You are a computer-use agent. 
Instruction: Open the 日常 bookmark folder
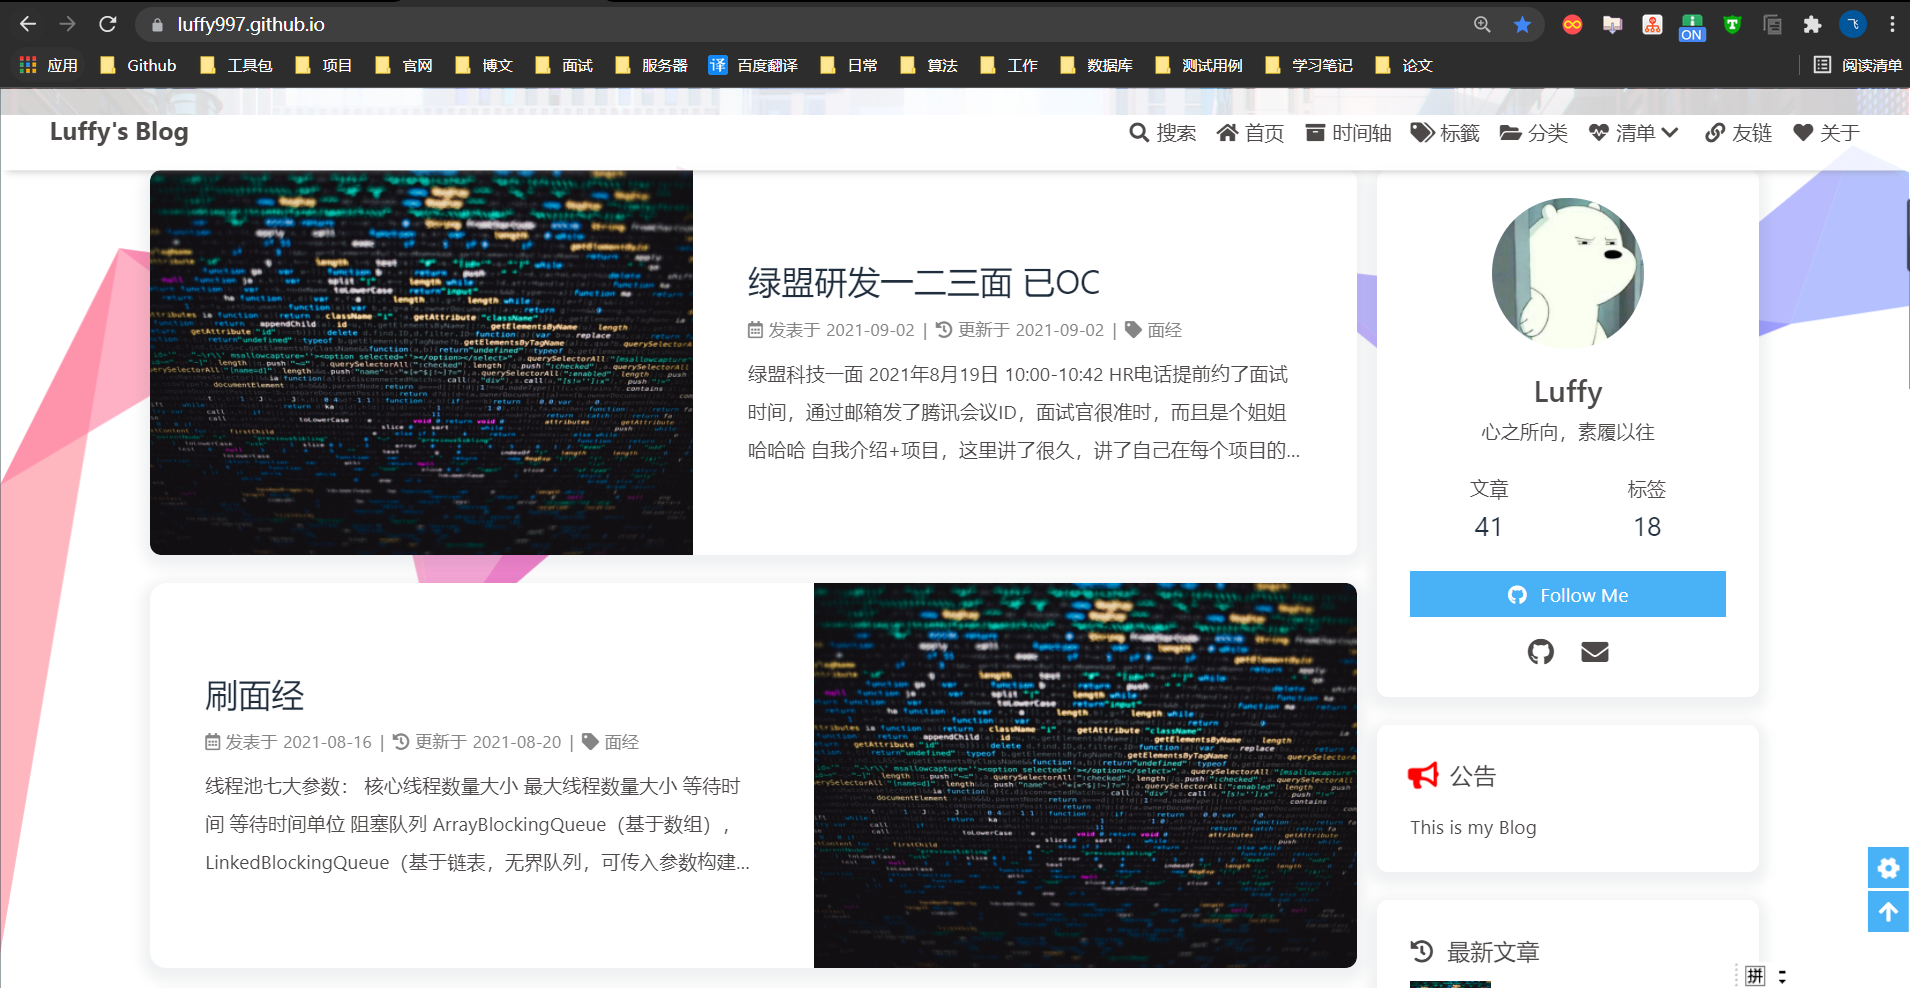click(x=849, y=65)
